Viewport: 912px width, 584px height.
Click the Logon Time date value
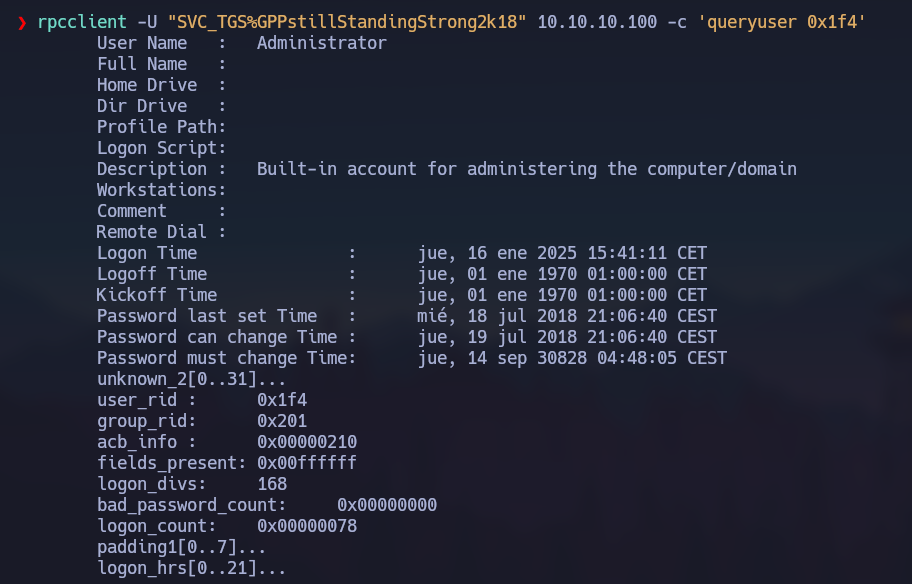562,253
